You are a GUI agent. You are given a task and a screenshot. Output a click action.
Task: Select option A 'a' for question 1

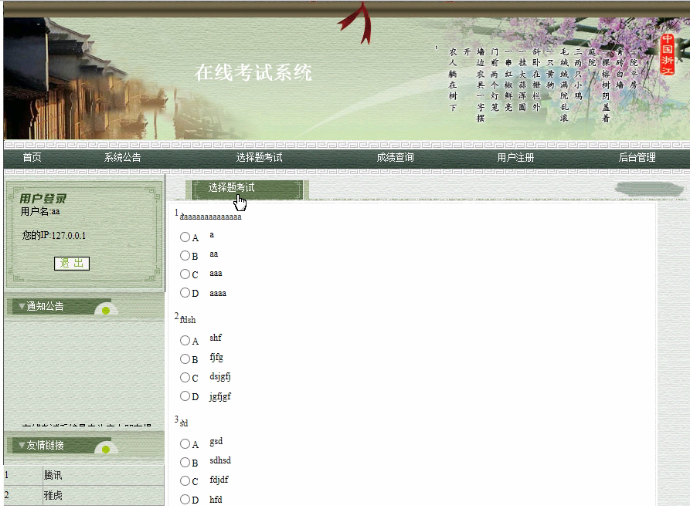pos(185,237)
